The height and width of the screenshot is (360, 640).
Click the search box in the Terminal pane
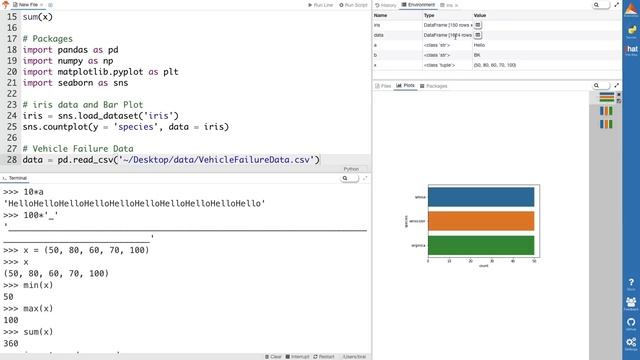(x=349, y=178)
